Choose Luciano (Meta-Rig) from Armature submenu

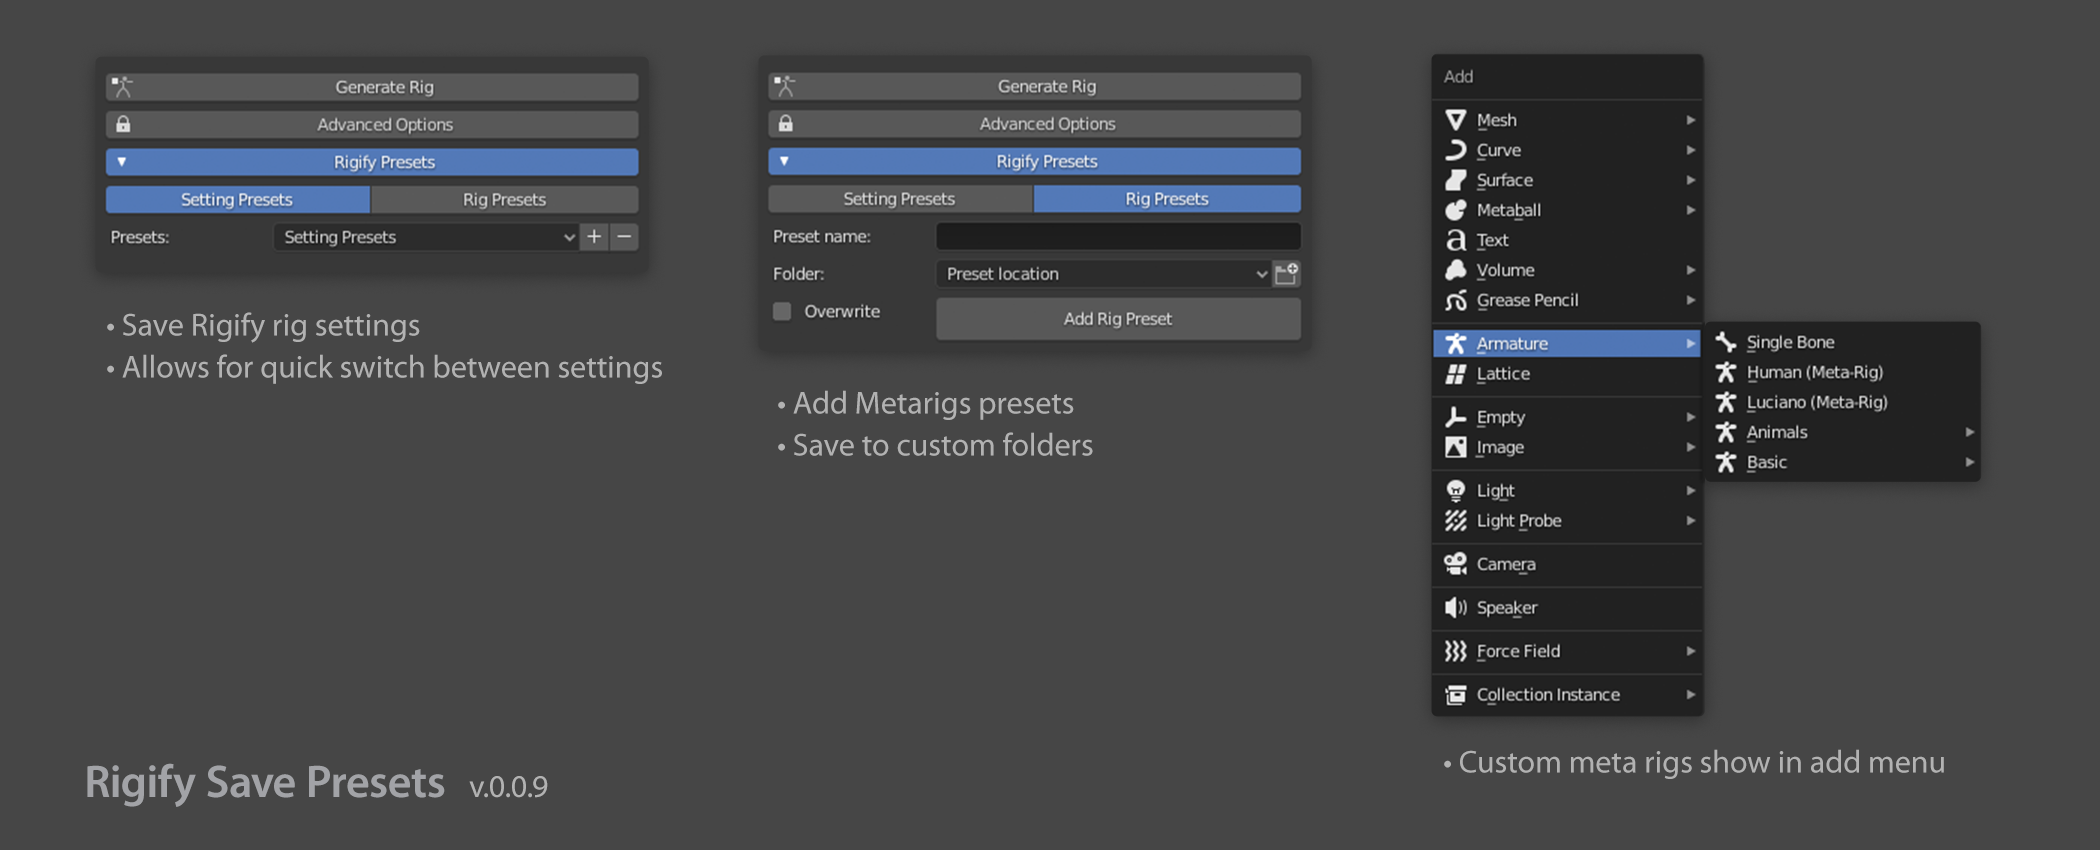click(x=1842, y=402)
